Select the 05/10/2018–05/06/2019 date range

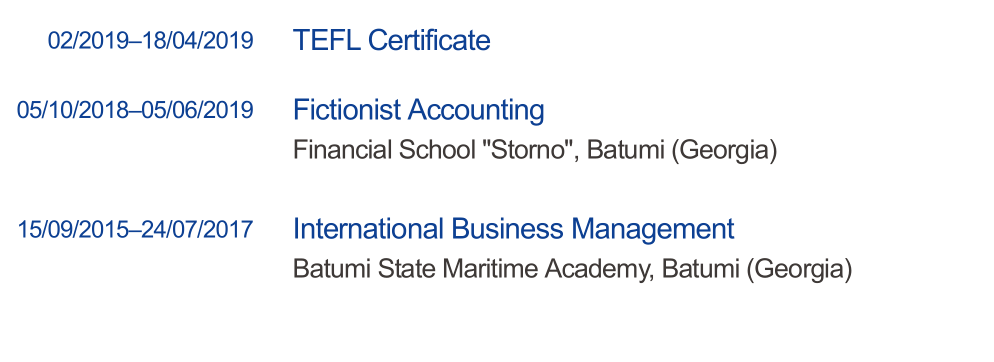coord(135,110)
